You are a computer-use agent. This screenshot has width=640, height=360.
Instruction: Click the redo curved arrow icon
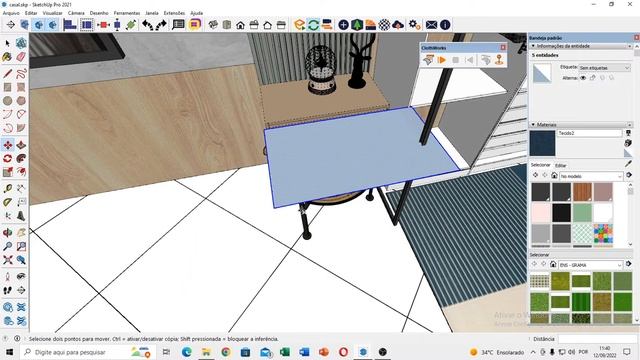point(161,25)
